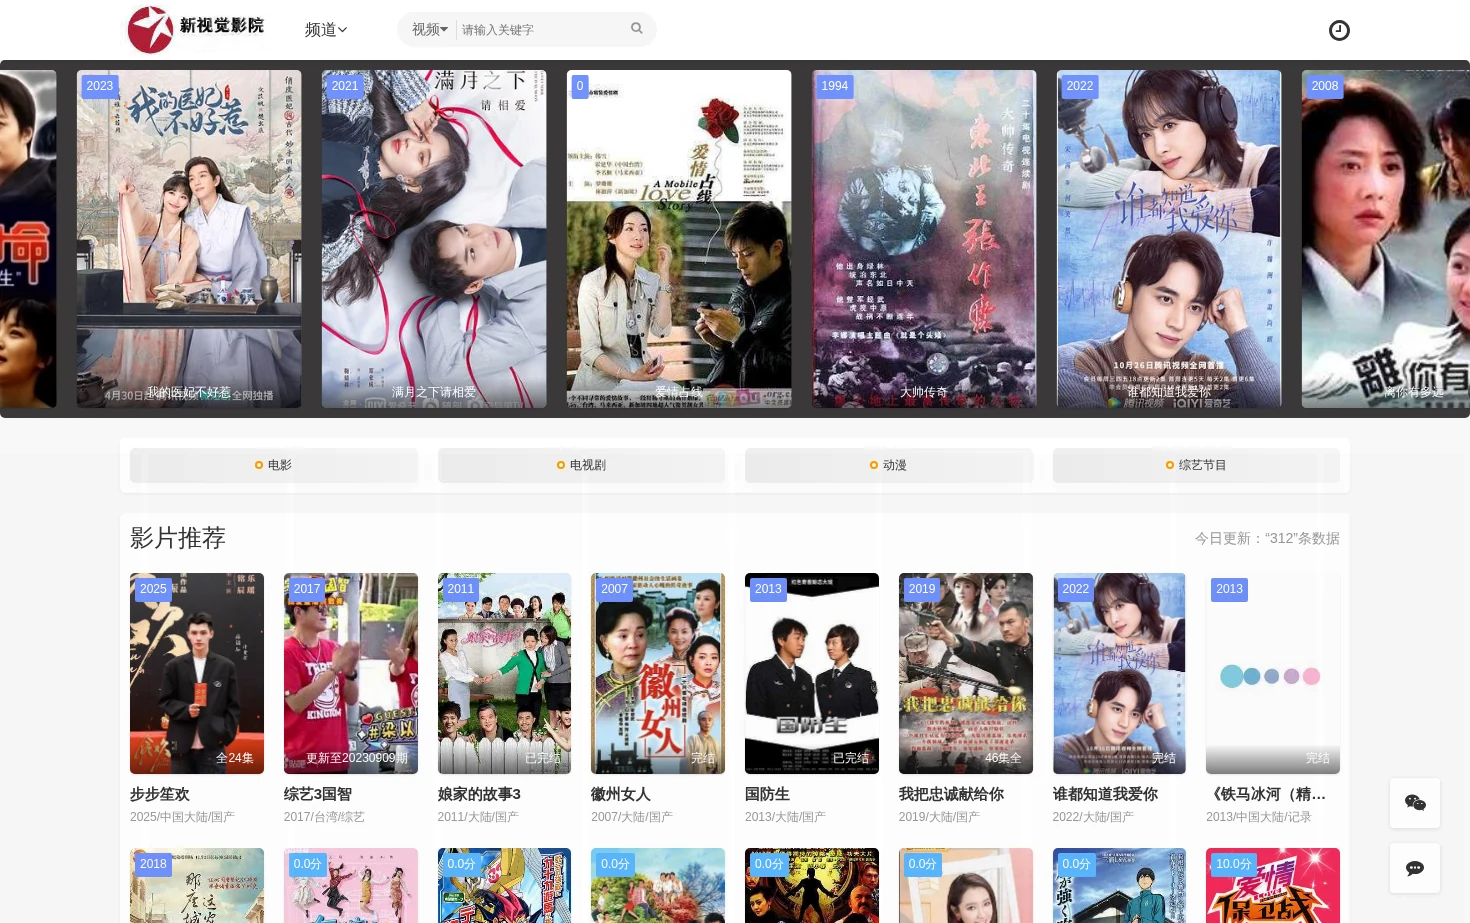Open the 我把忠诚献给你 recommended poster

(x=966, y=673)
